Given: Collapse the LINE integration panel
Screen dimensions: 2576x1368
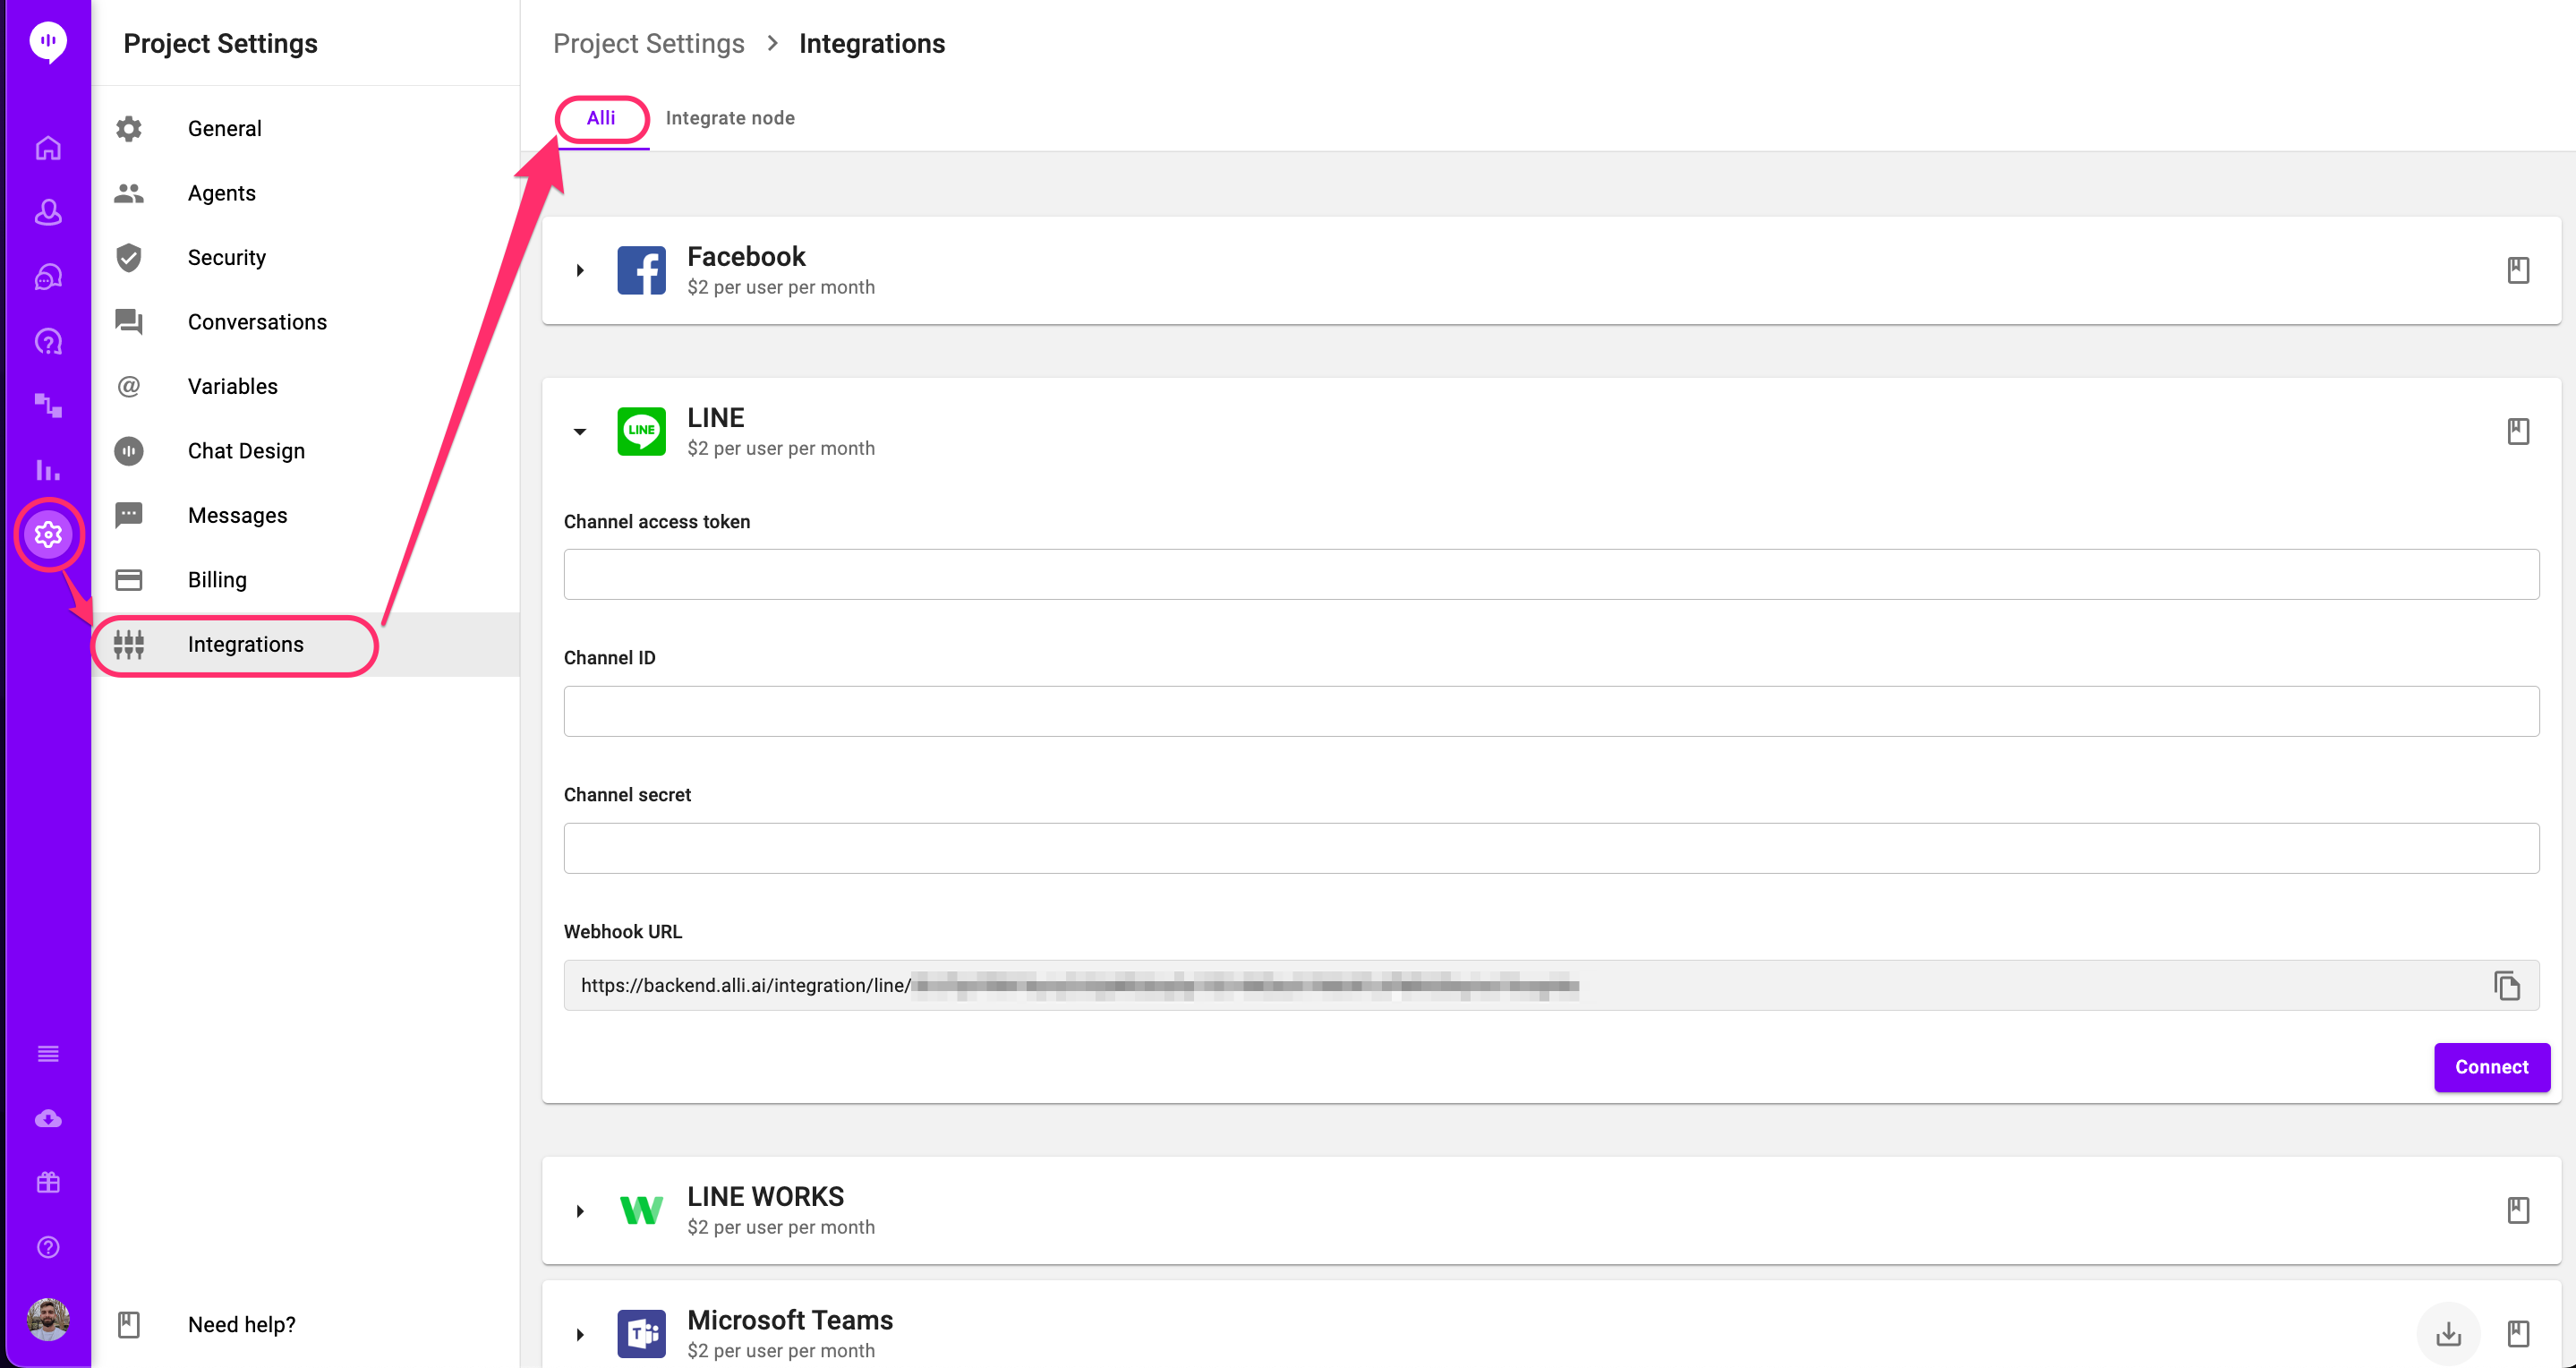Looking at the screenshot, I should click(x=580, y=432).
